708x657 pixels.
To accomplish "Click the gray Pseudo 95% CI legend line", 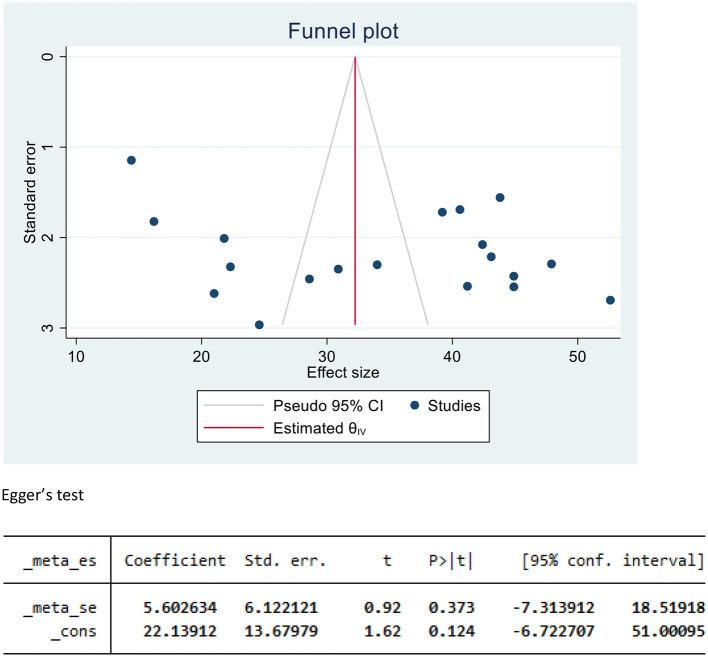I will [x=236, y=406].
